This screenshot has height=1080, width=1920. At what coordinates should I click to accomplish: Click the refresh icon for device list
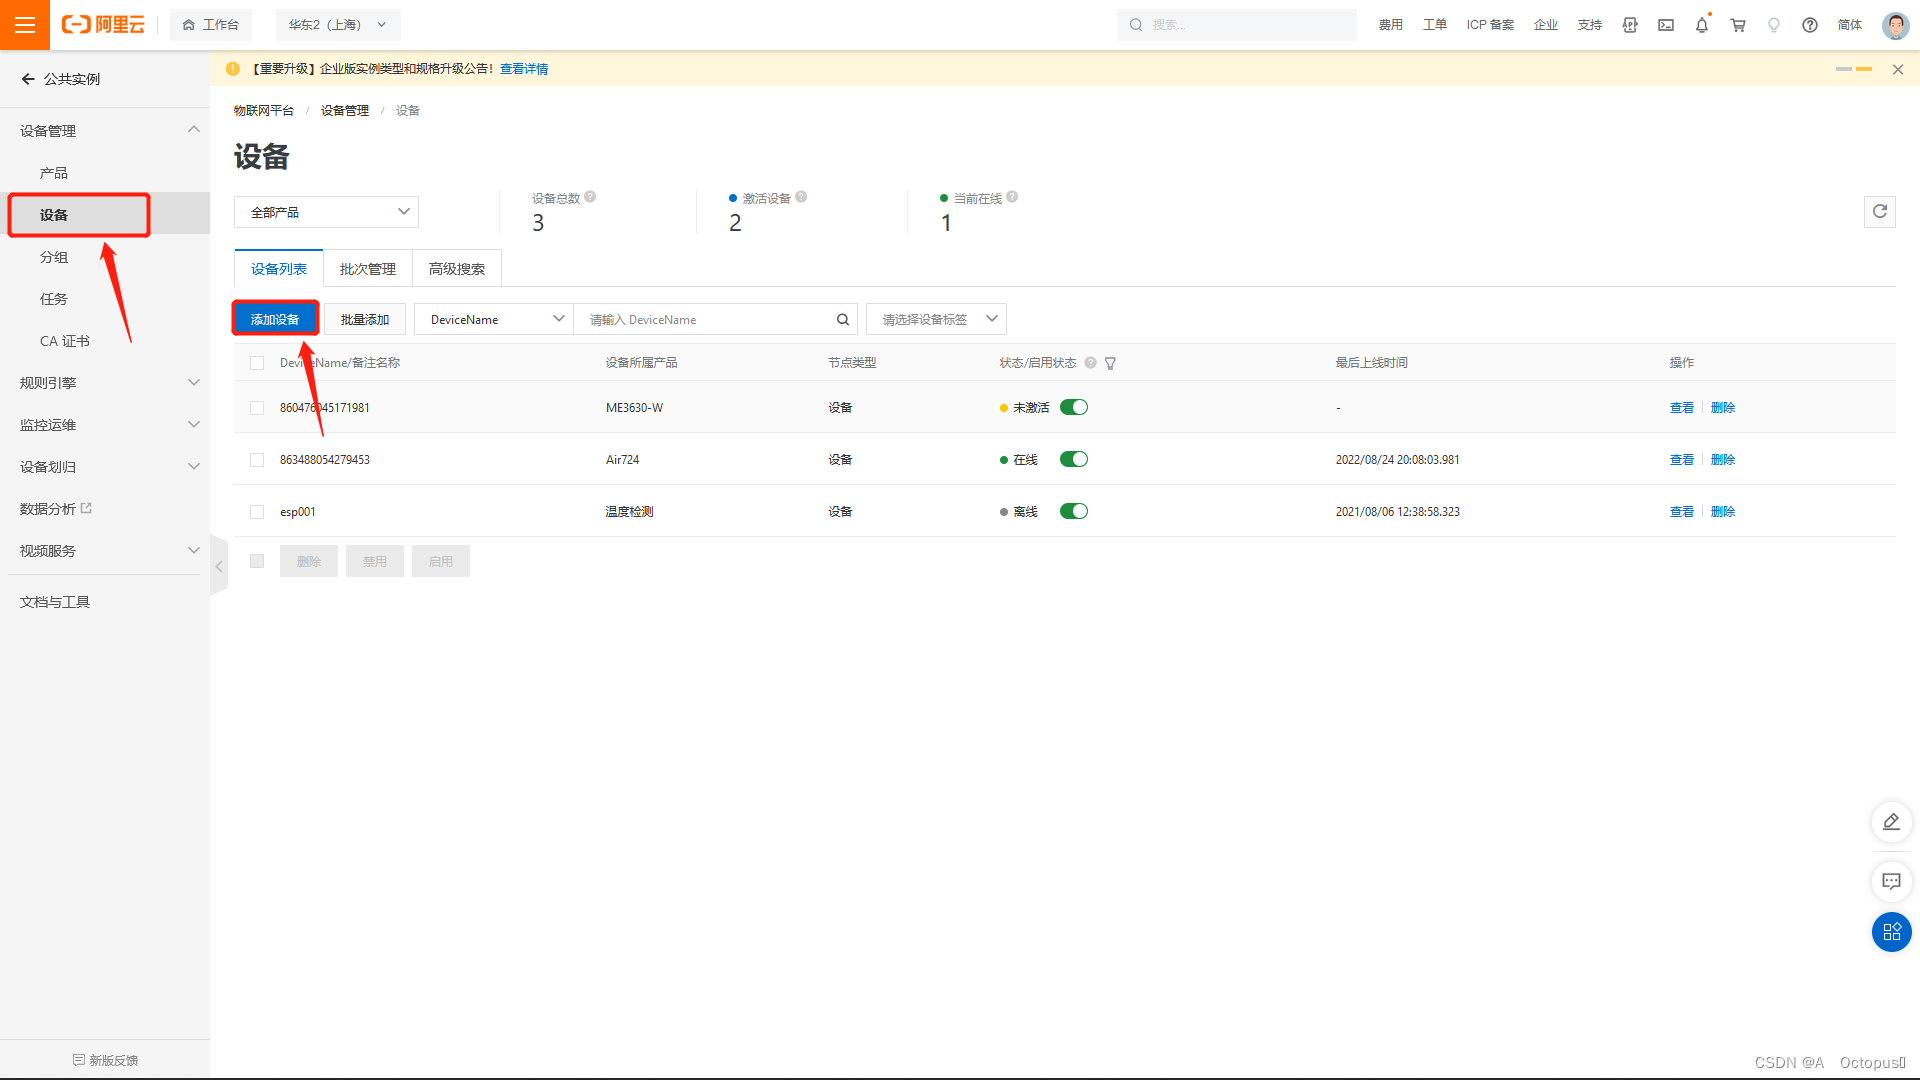[x=1880, y=211]
